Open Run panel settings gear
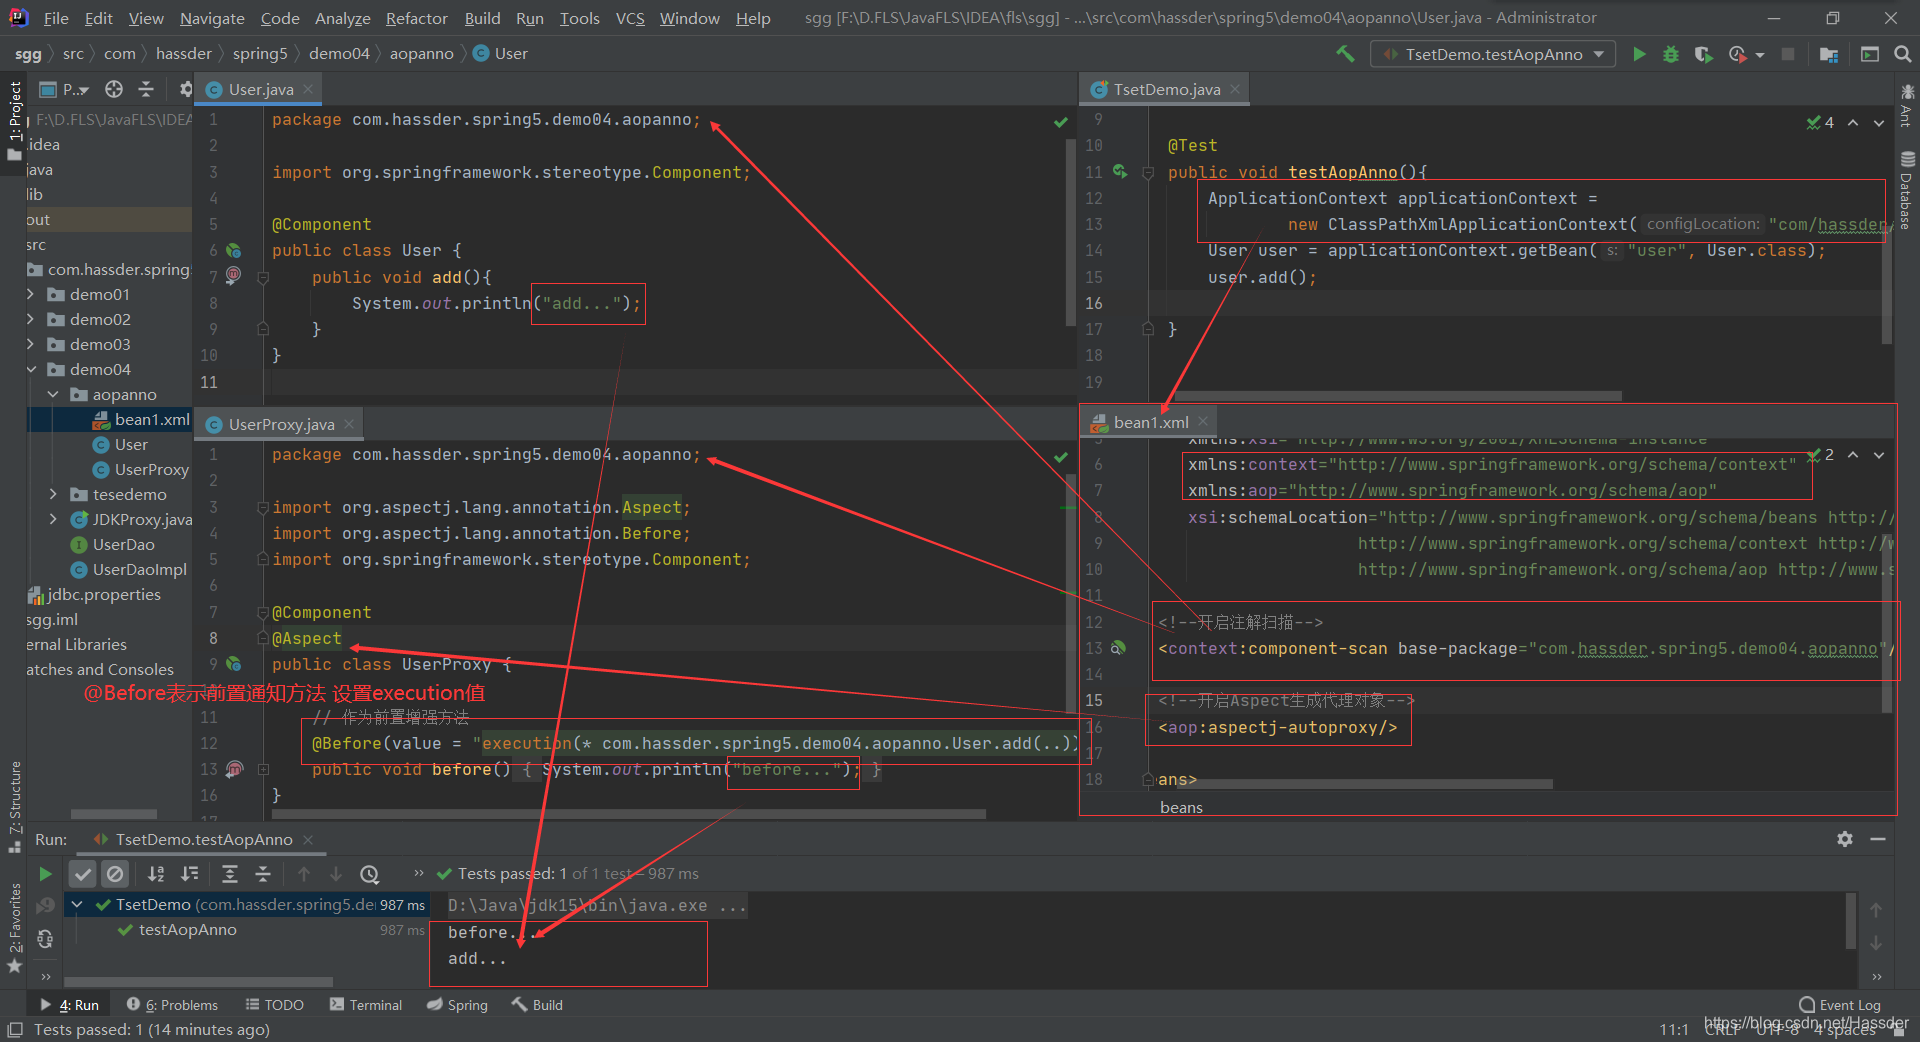This screenshot has width=1920, height=1042. 1845,839
